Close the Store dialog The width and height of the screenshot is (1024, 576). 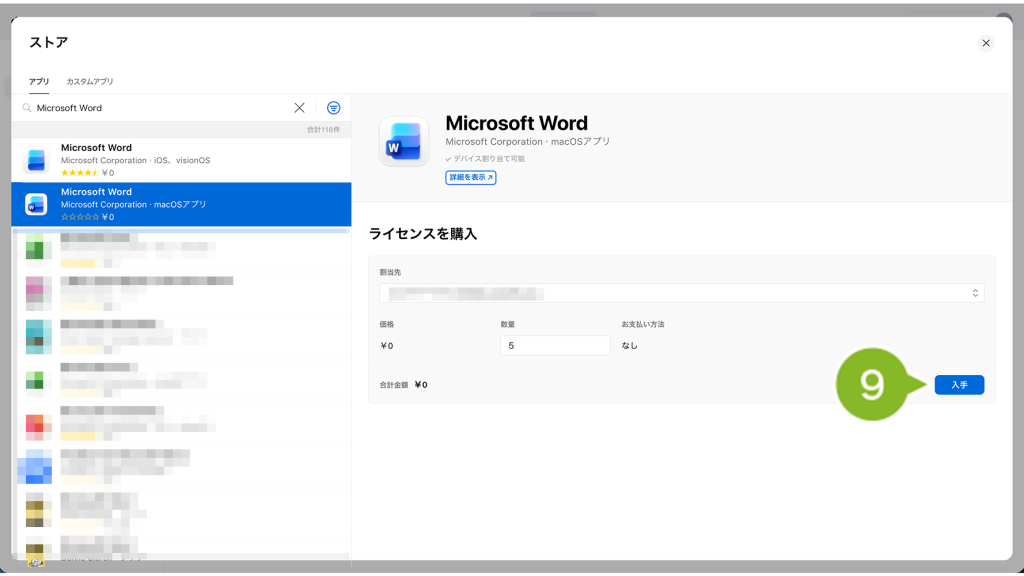(985, 43)
